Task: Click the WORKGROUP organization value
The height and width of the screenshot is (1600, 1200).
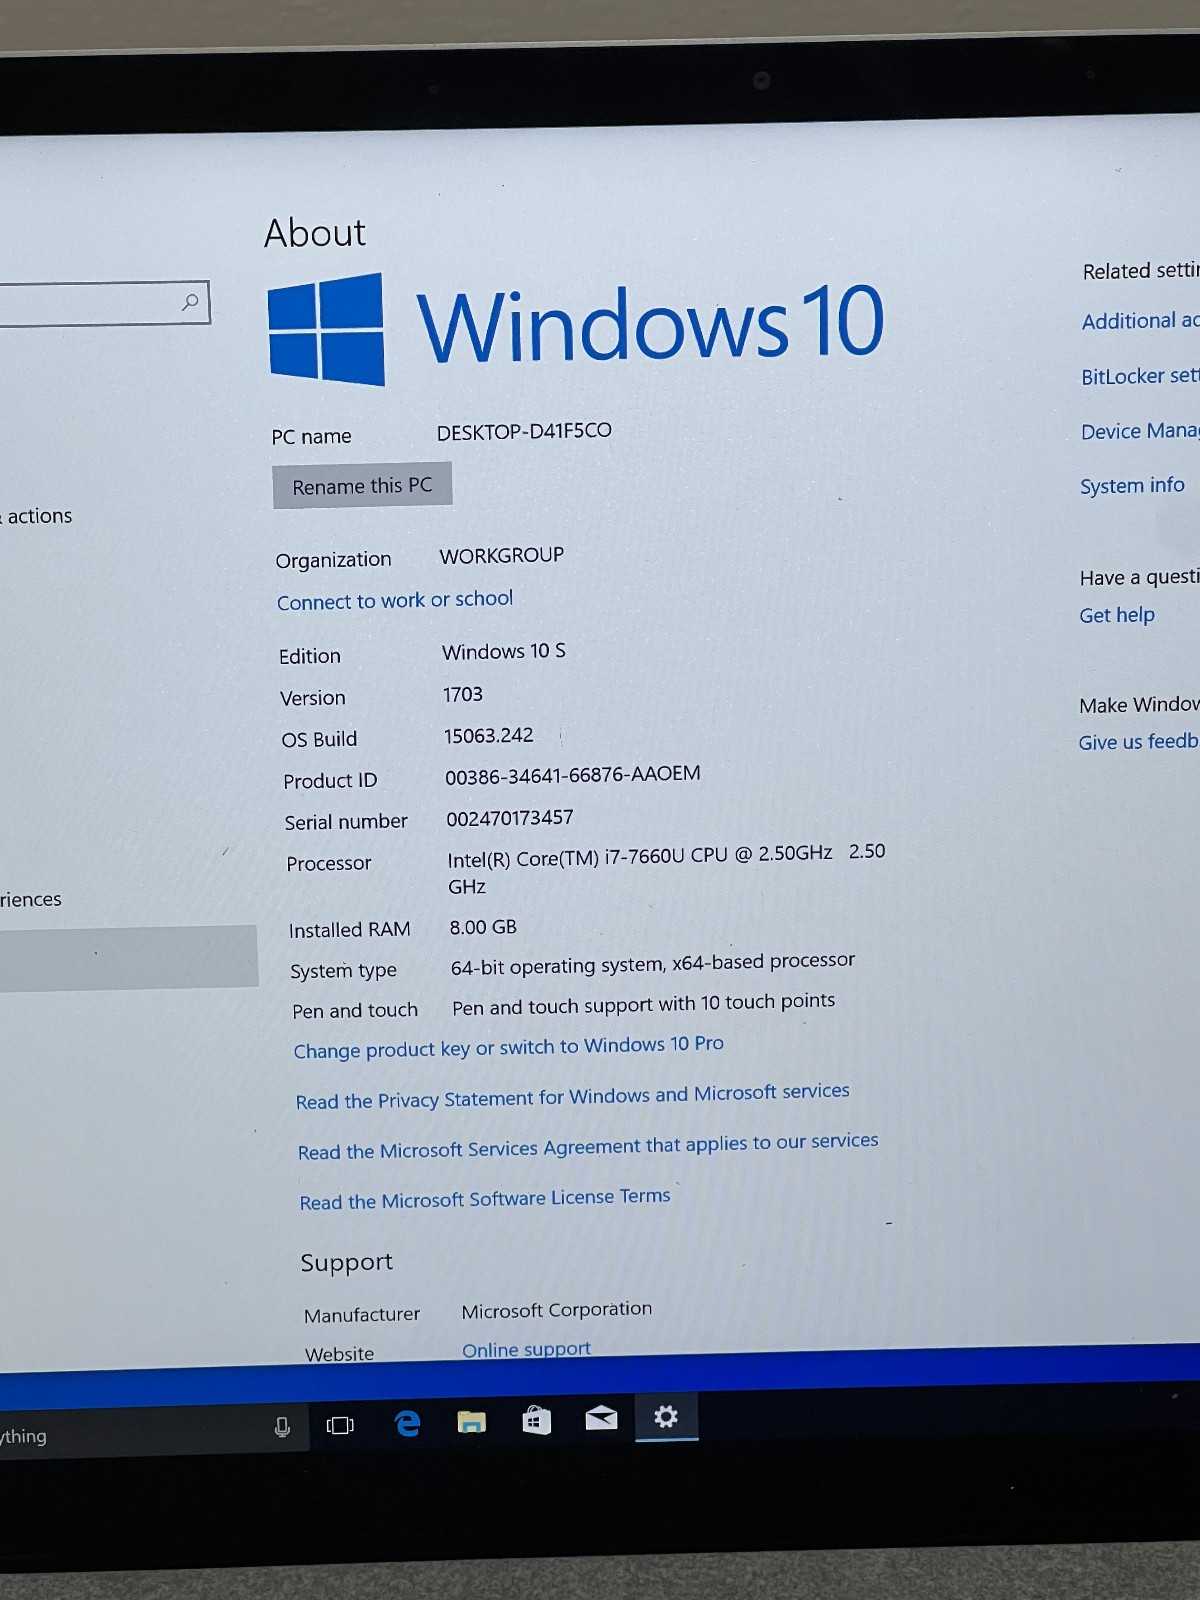Action: tap(502, 555)
